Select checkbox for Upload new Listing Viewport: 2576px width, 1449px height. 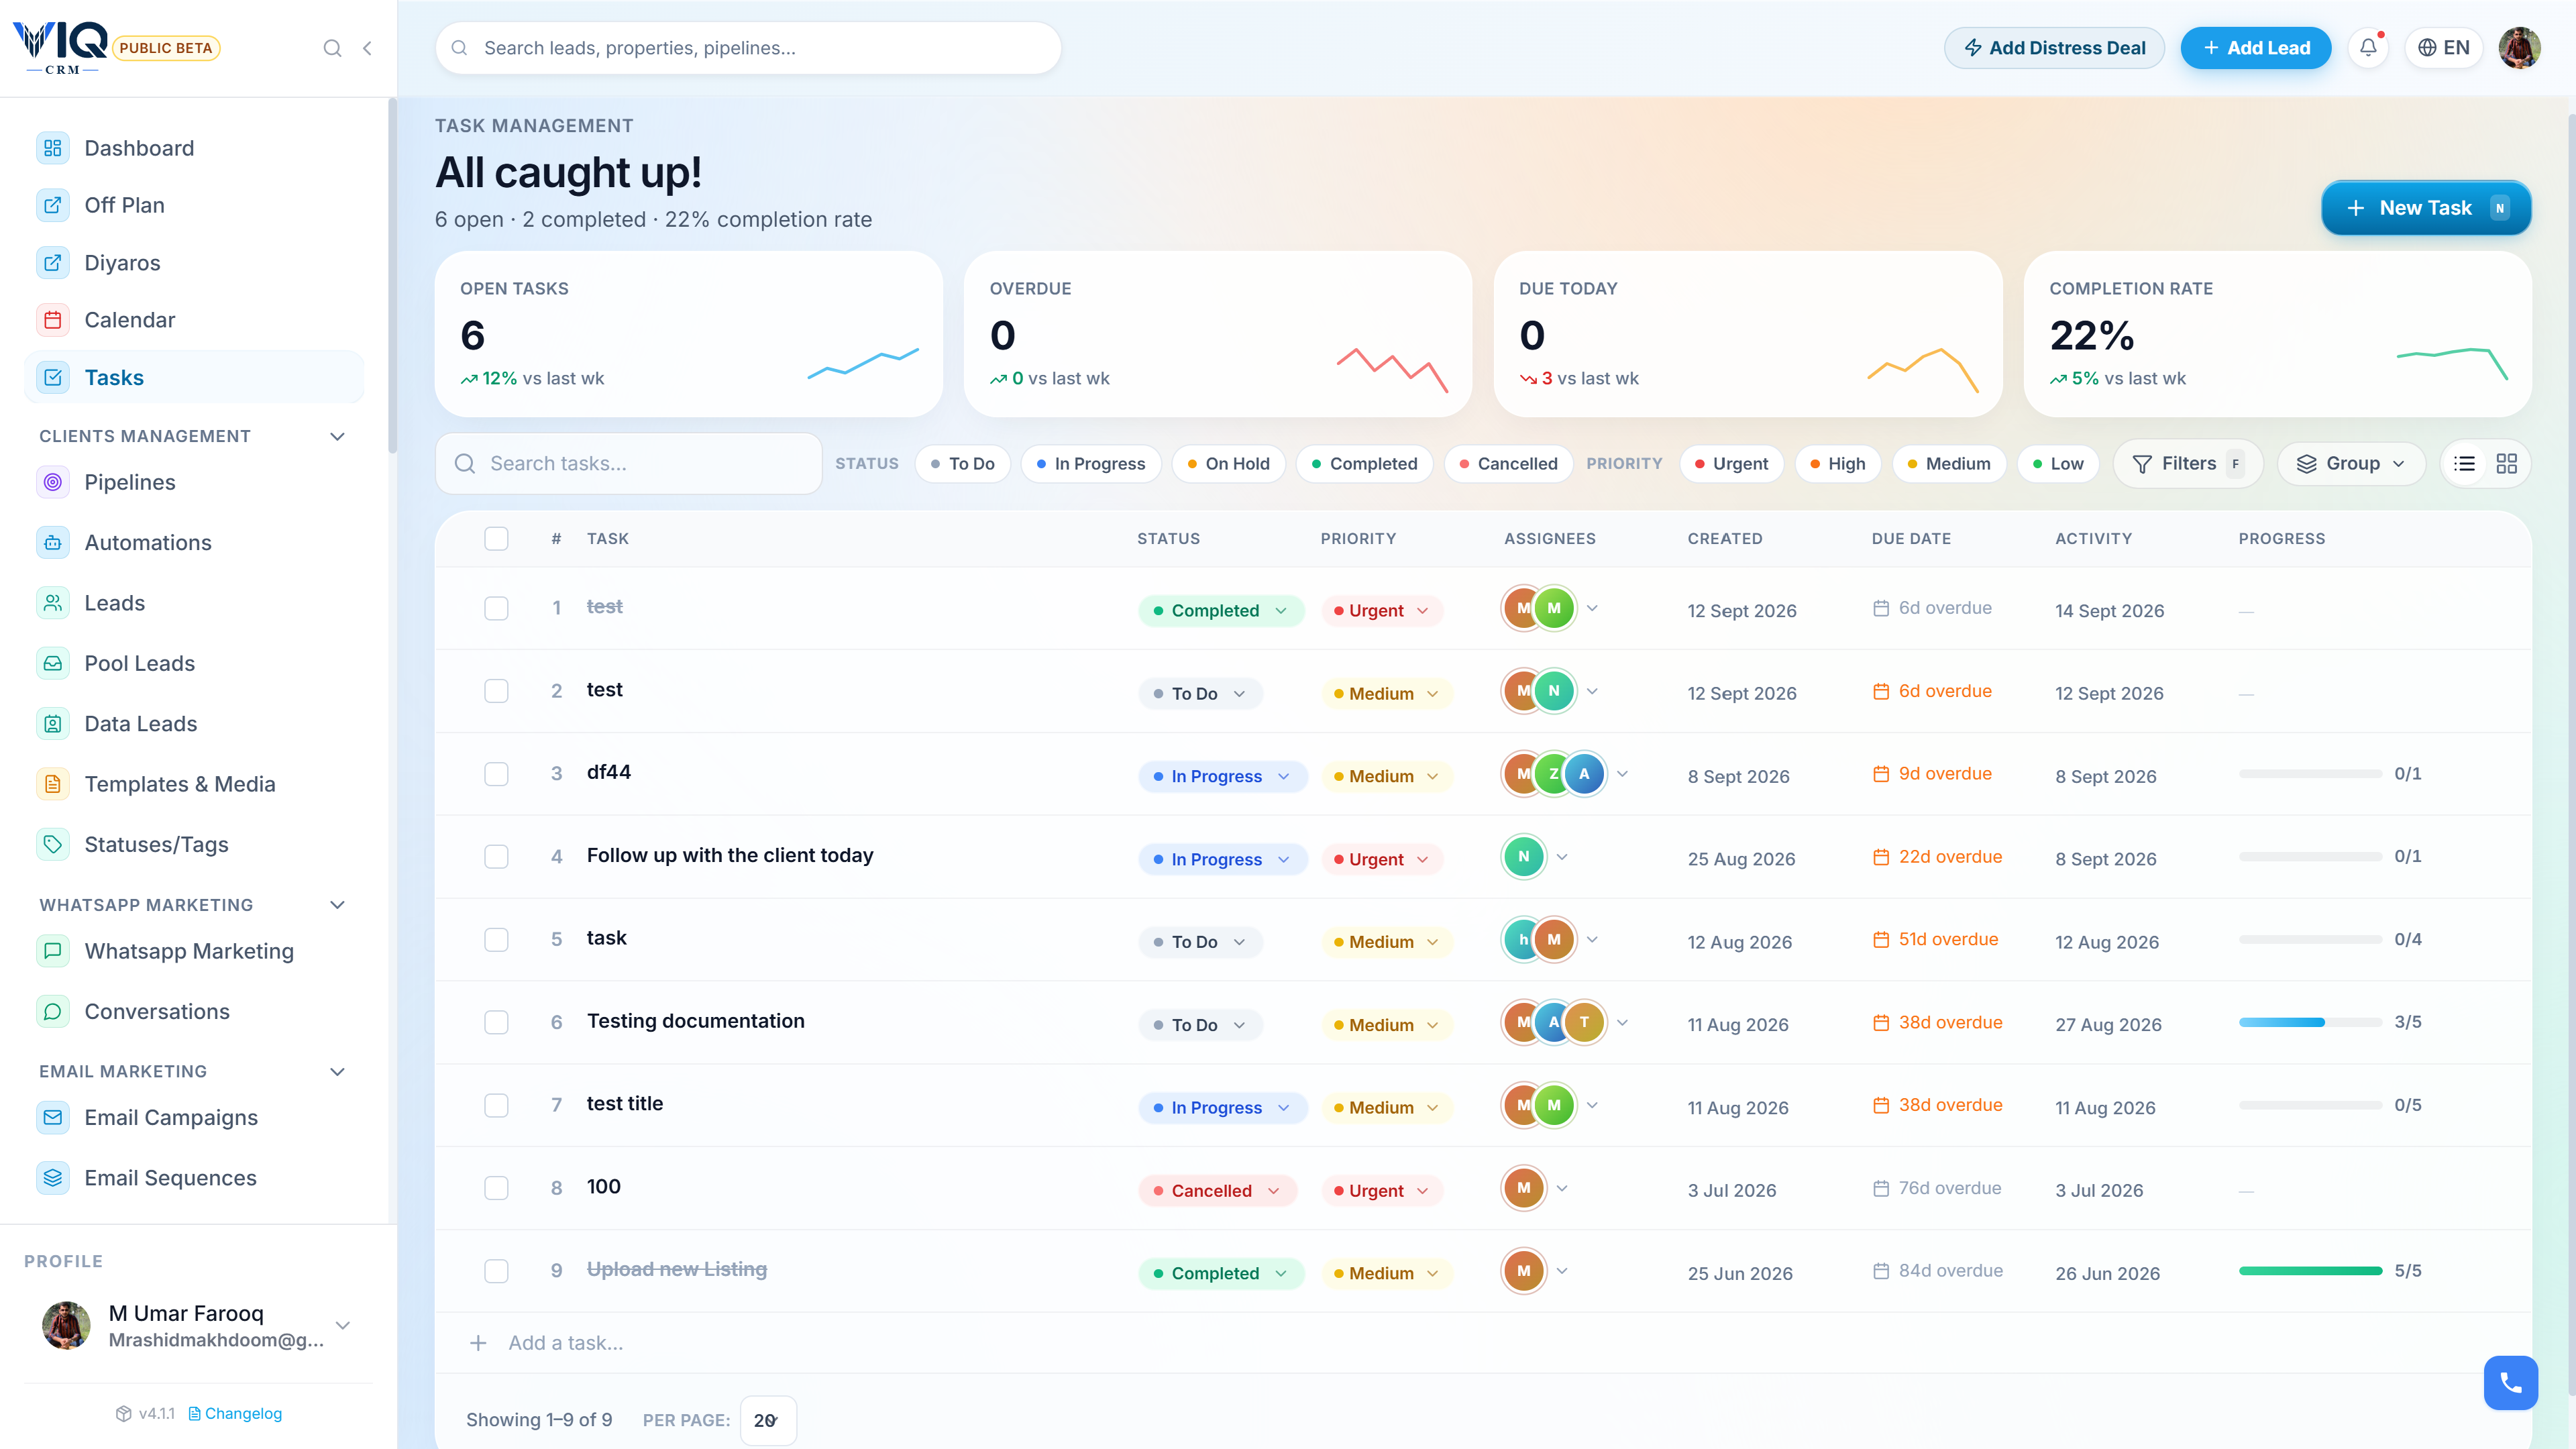[x=496, y=1271]
